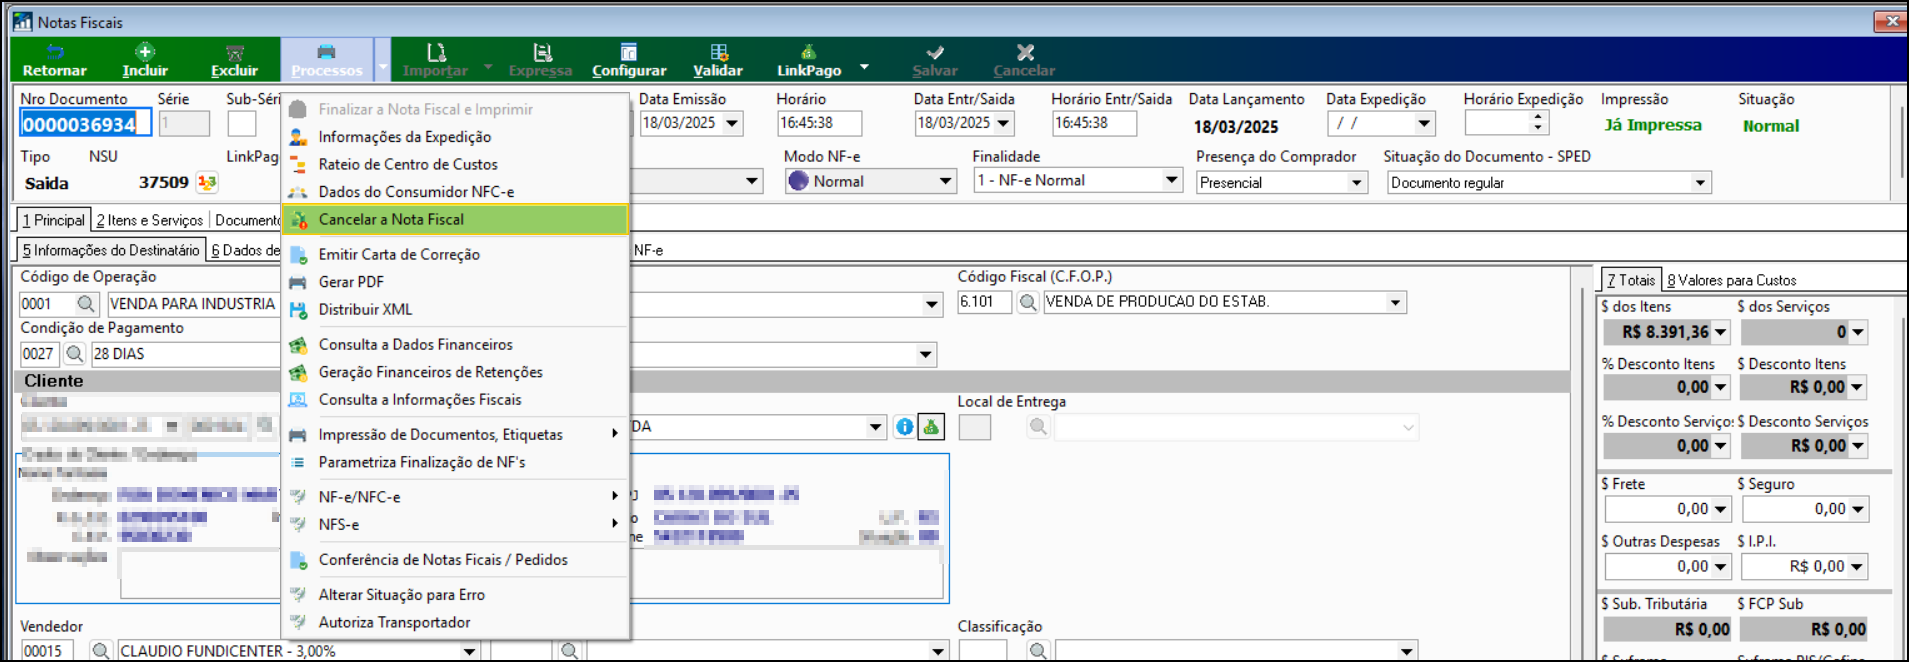Click Incluir to add a new invoice

point(145,60)
